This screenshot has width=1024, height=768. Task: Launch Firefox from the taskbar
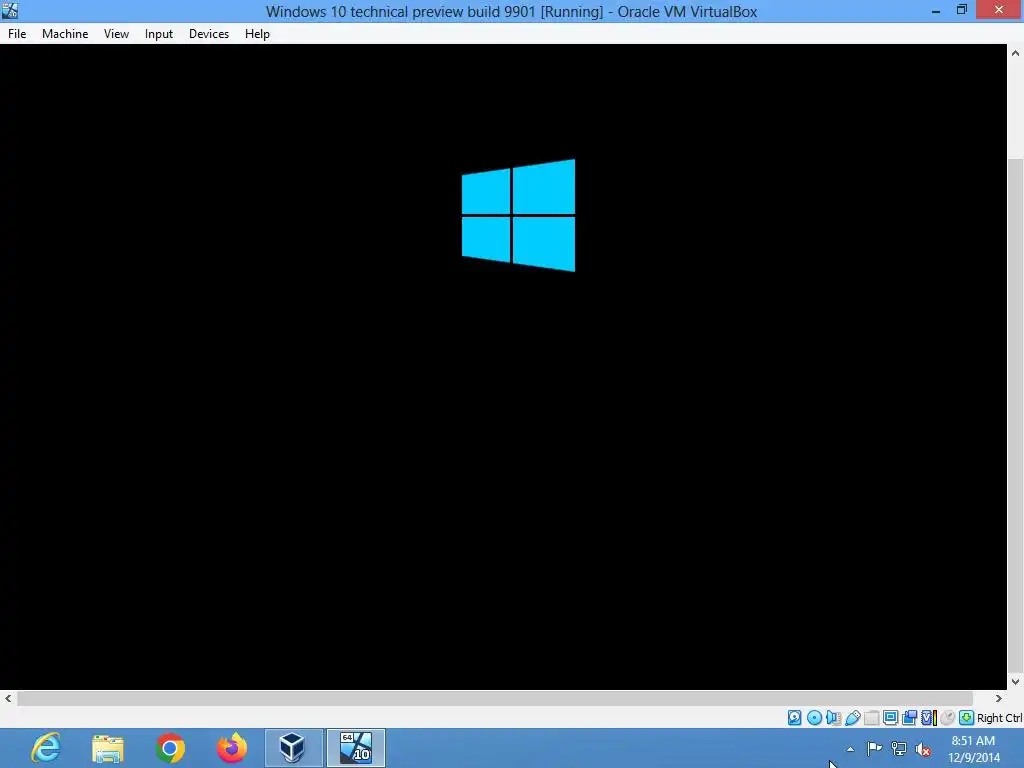click(x=232, y=748)
